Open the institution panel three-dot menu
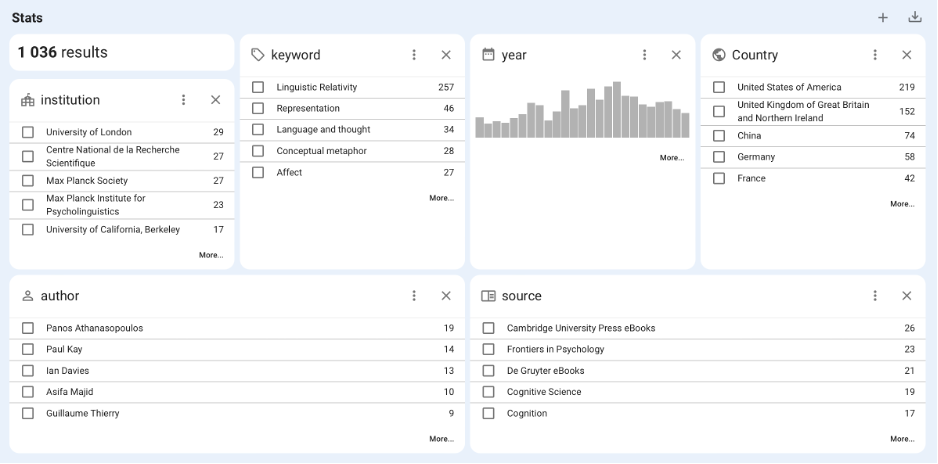Image resolution: width=938 pixels, height=464 pixels. (x=184, y=100)
